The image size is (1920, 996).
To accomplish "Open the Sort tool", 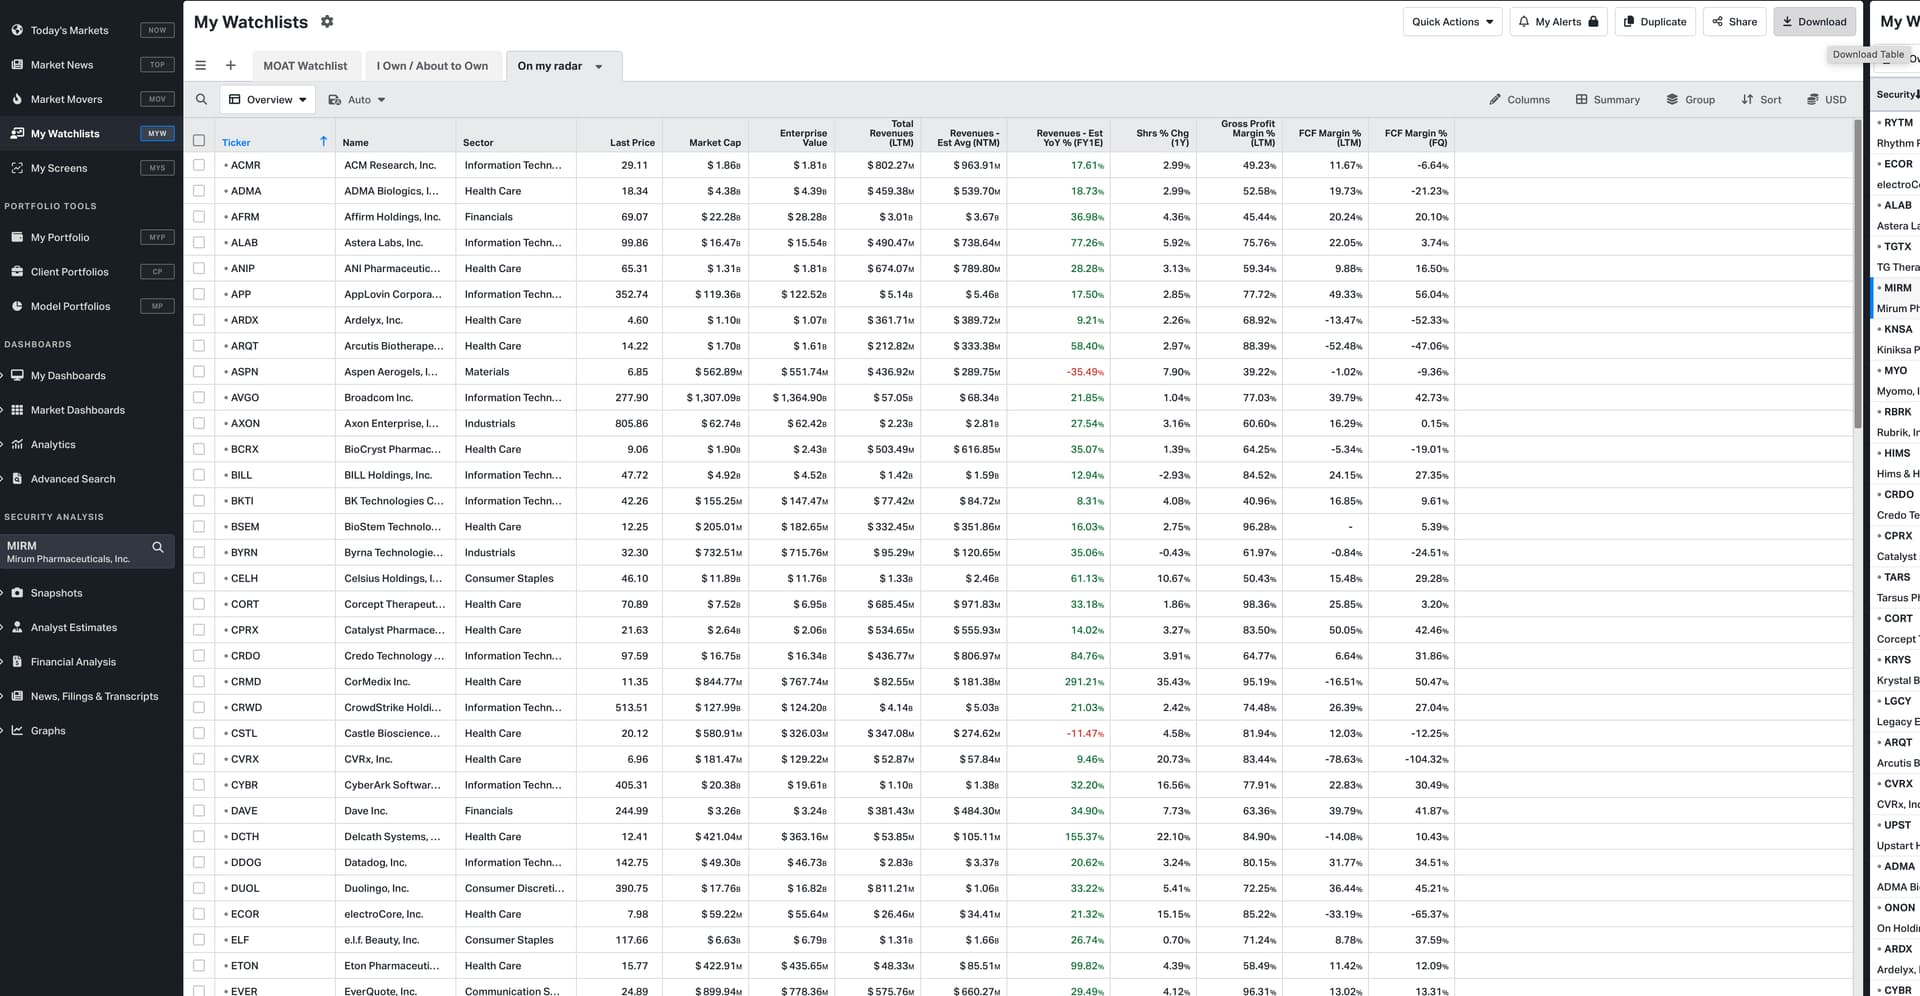I will point(1761,100).
